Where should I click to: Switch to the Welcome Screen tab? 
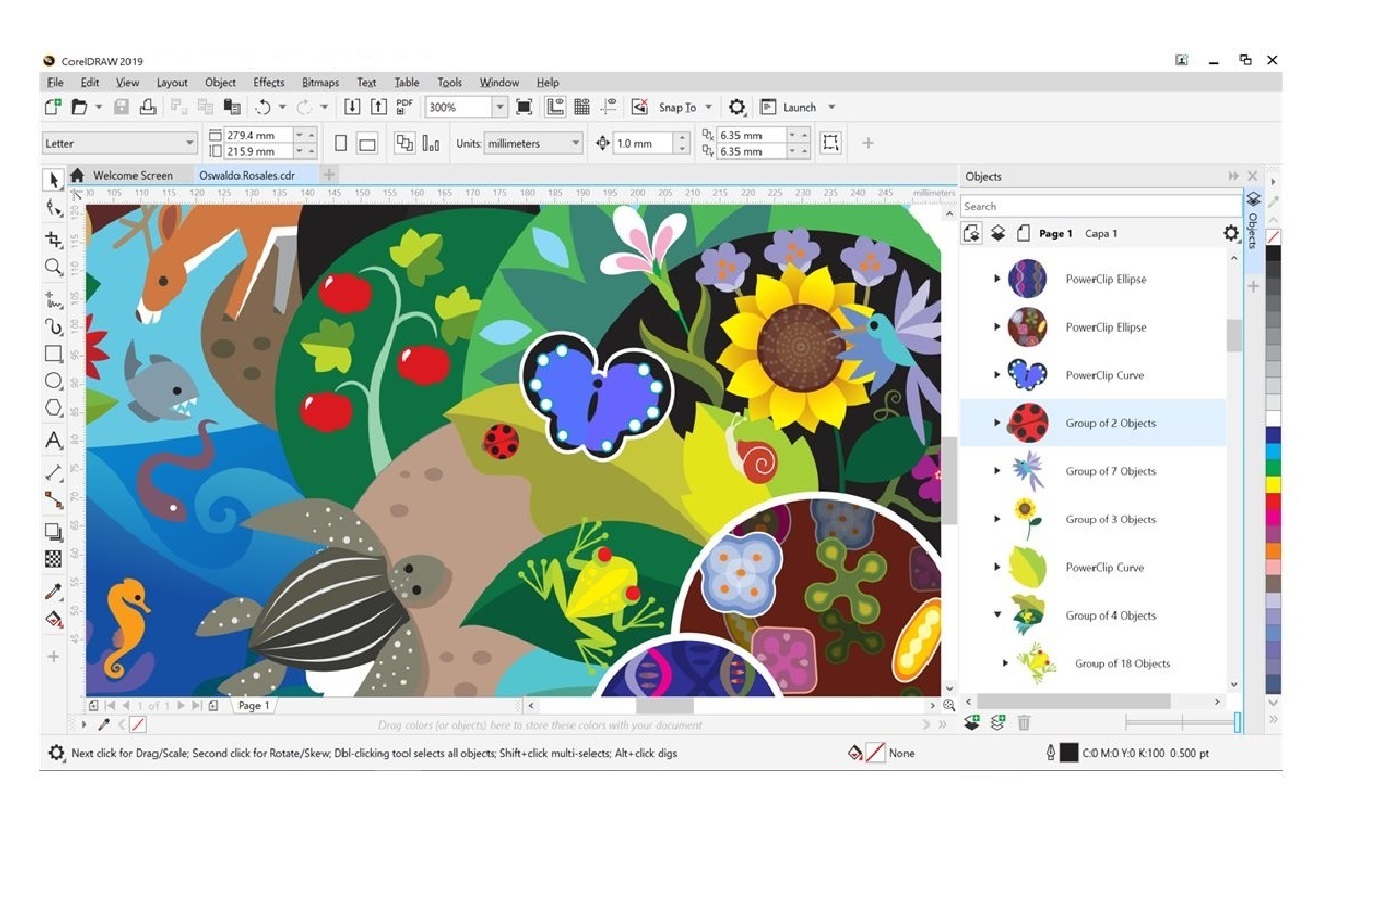(x=132, y=175)
